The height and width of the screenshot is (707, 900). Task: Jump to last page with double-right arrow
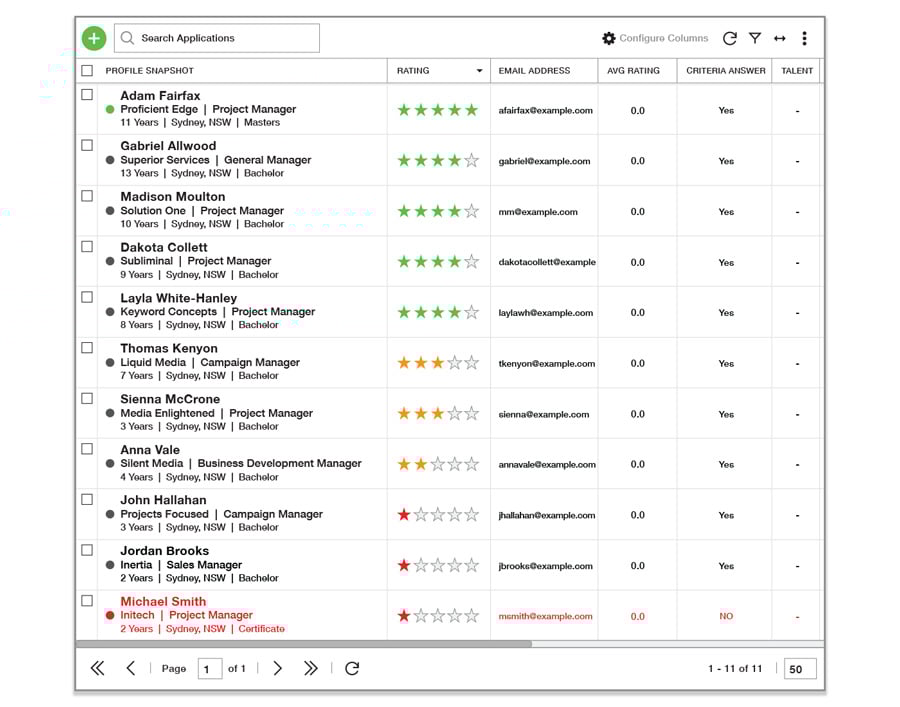click(311, 668)
